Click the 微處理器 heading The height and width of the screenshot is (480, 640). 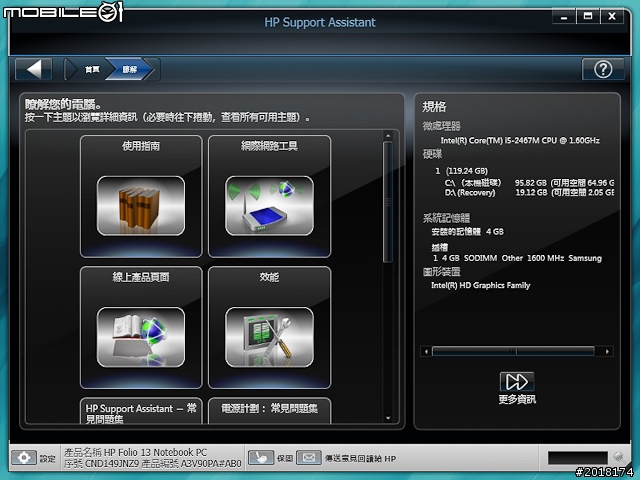point(442,126)
